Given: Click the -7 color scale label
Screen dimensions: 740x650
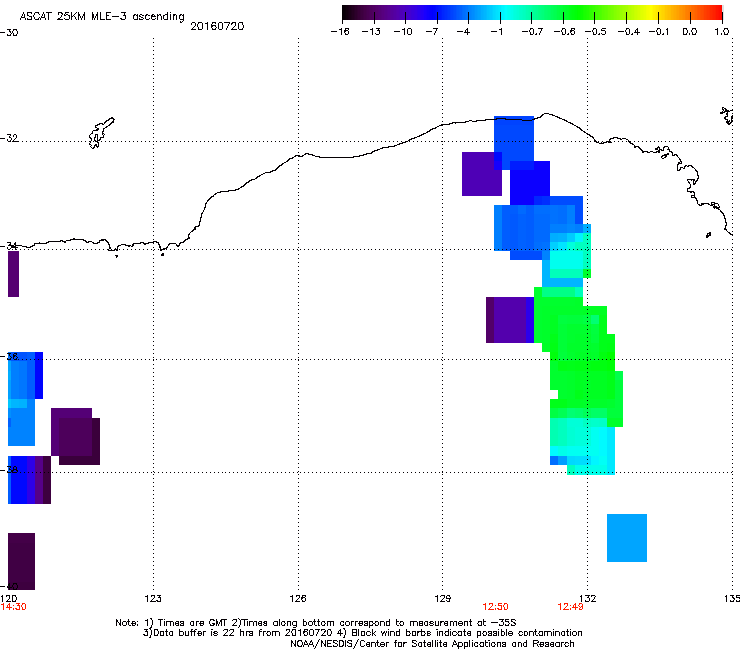Looking at the screenshot, I should [431, 32].
